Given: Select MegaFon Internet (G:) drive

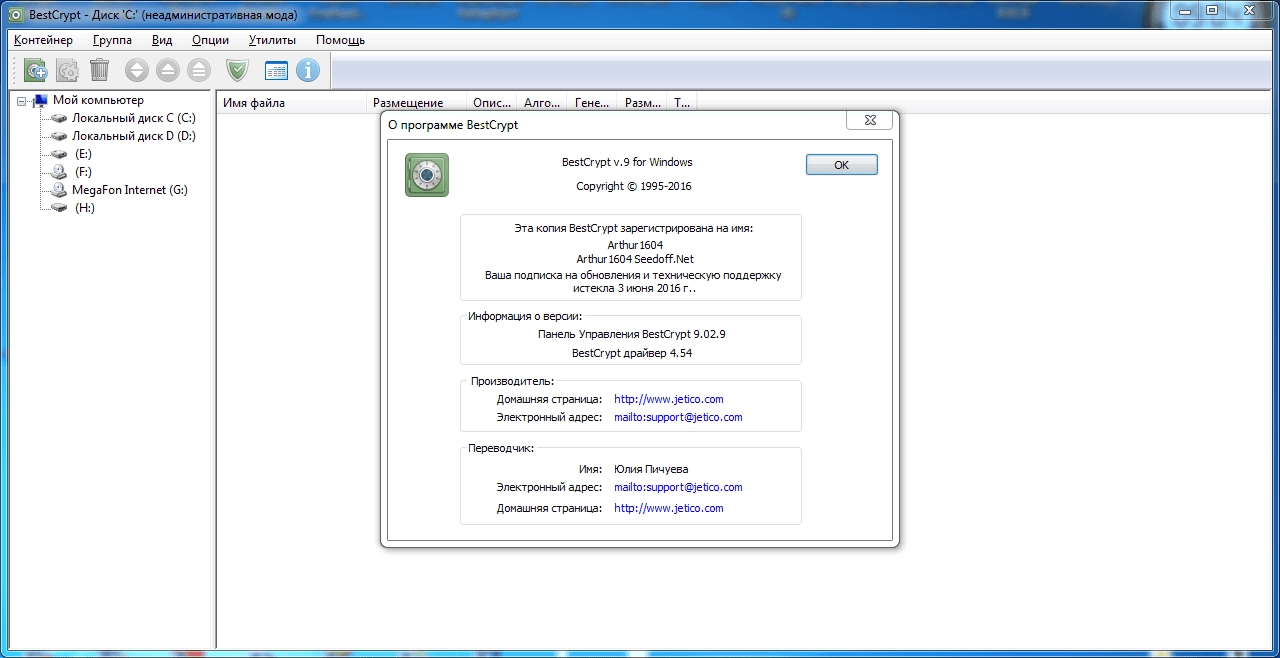Looking at the screenshot, I should pyautogui.click(x=130, y=190).
